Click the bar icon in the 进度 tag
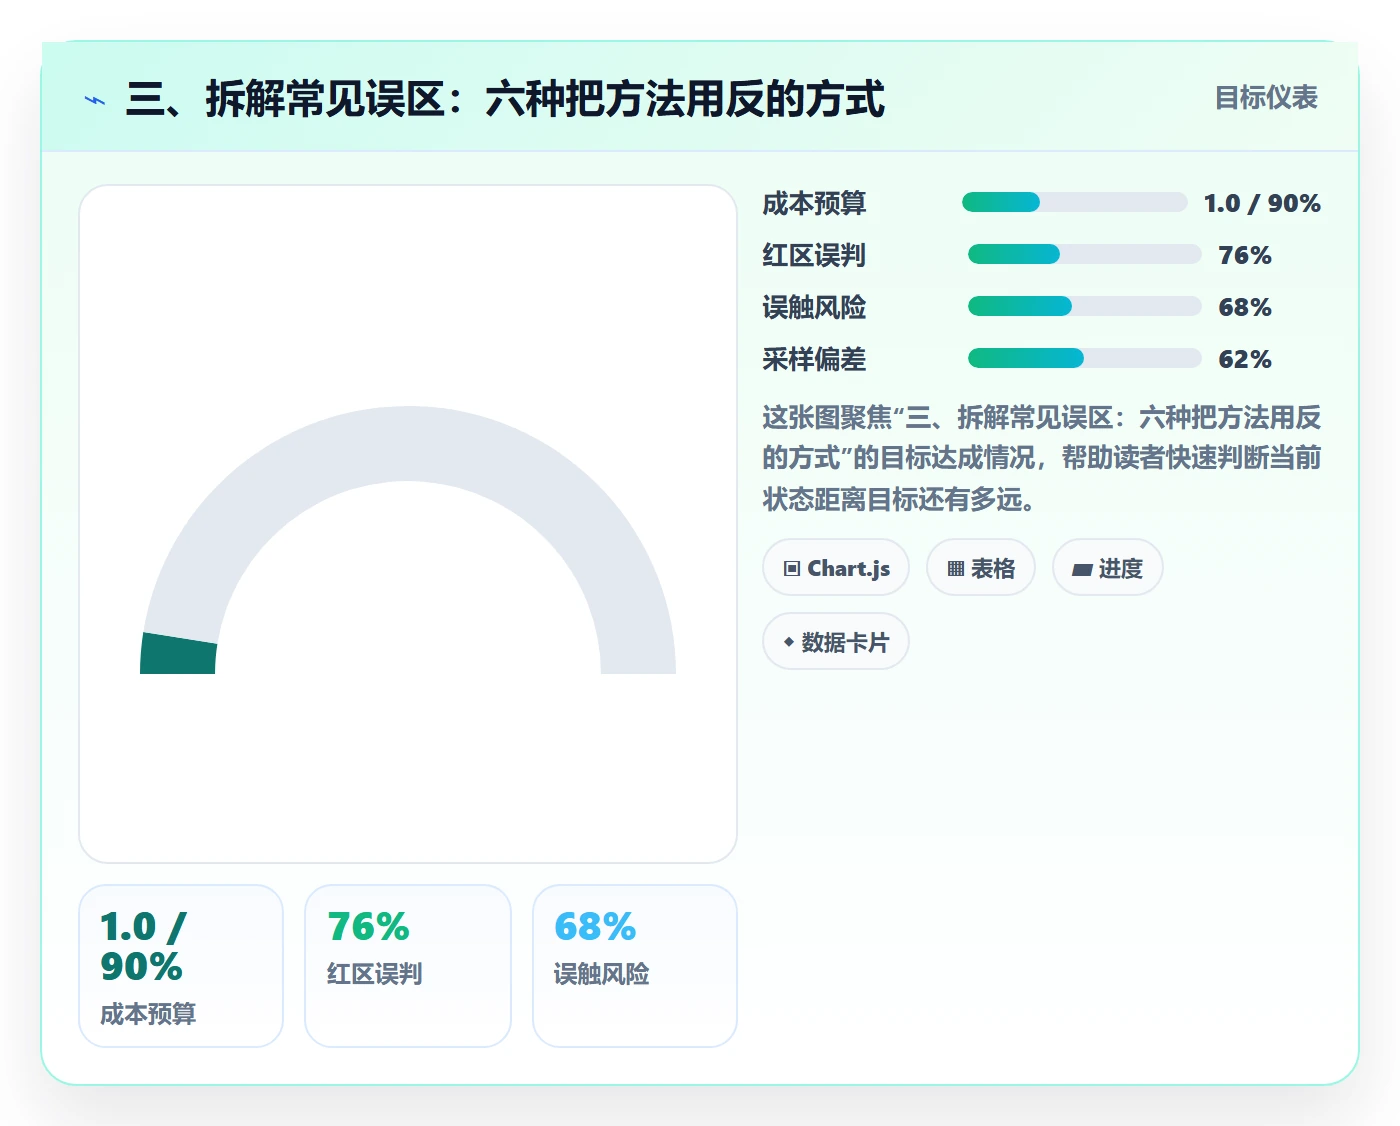Image resolution: width=1400 pixels, height=1126 pixels. click(x=1082, y=570)
